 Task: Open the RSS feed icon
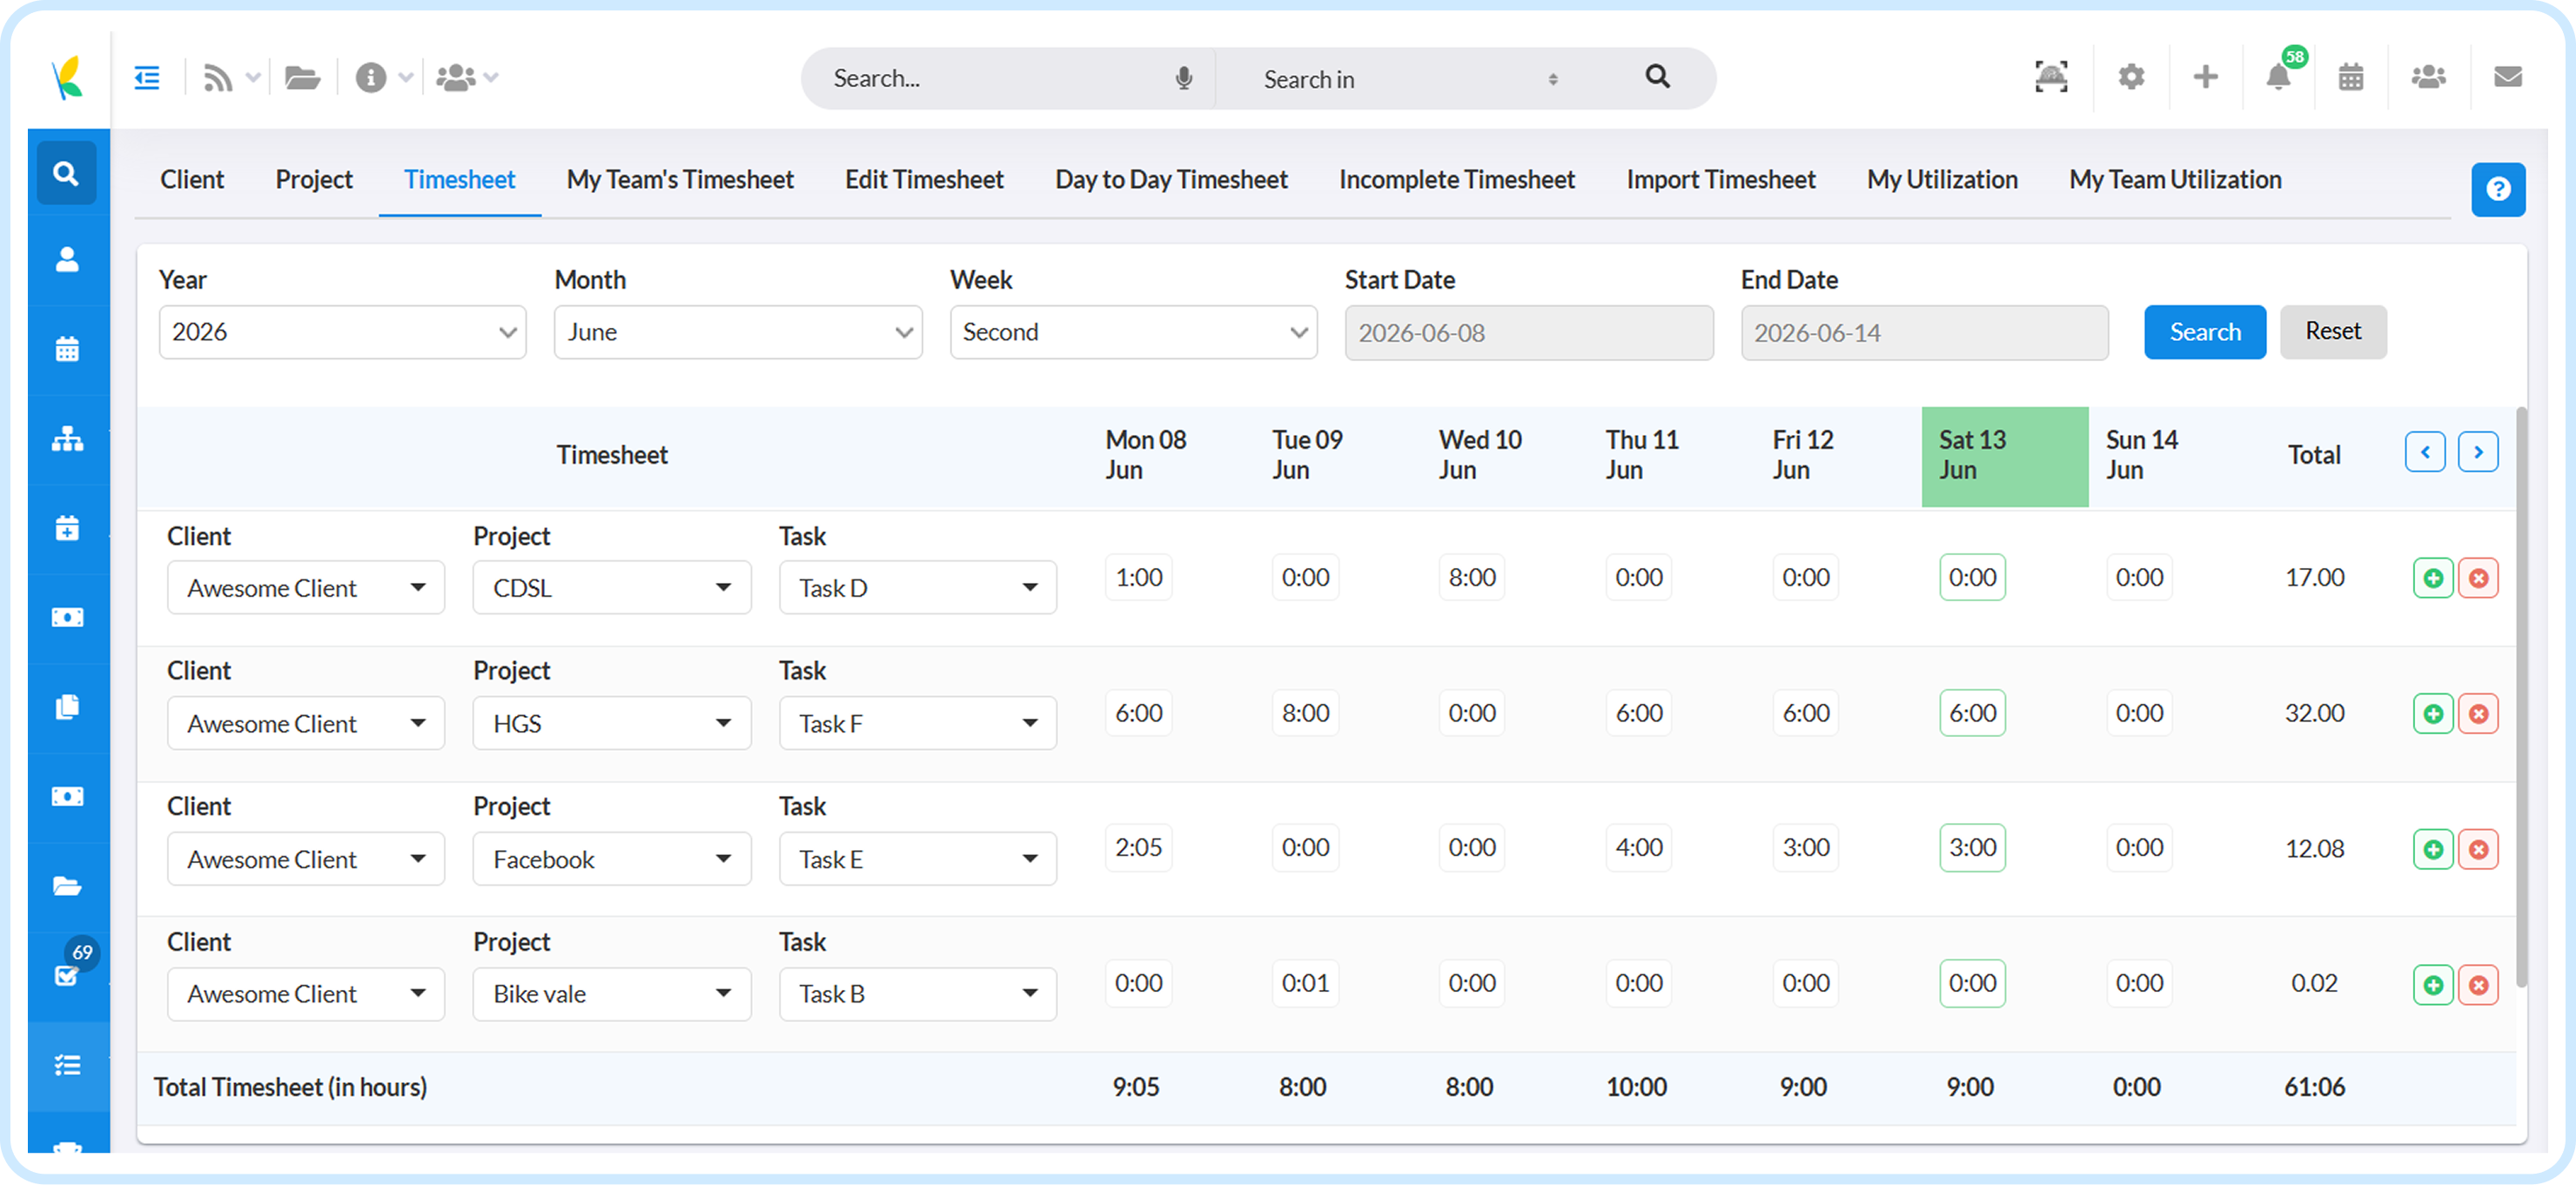217,77
